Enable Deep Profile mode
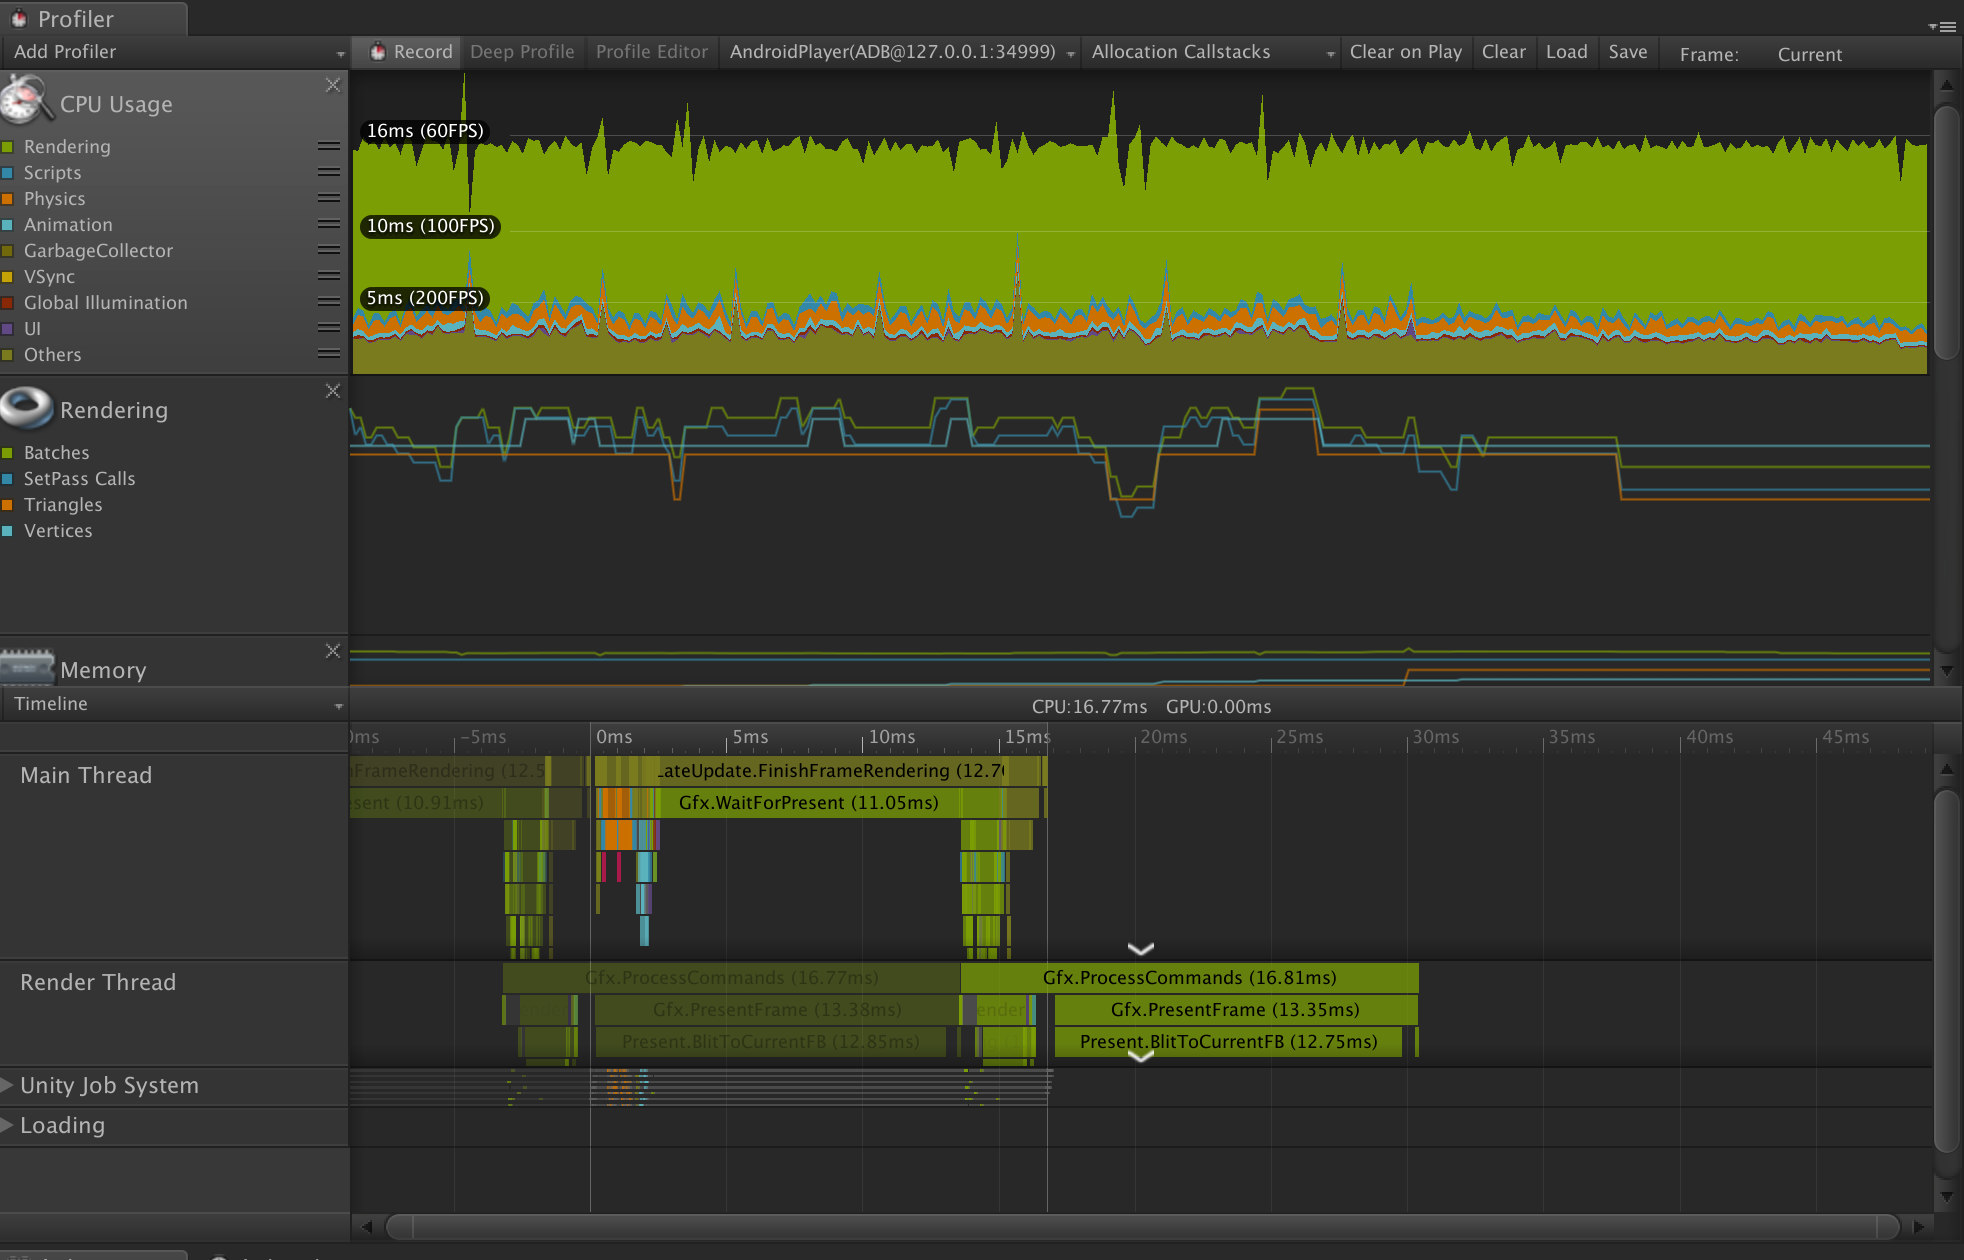The height and width of the screenshot is (1260, 1964). tap(522, 52)
